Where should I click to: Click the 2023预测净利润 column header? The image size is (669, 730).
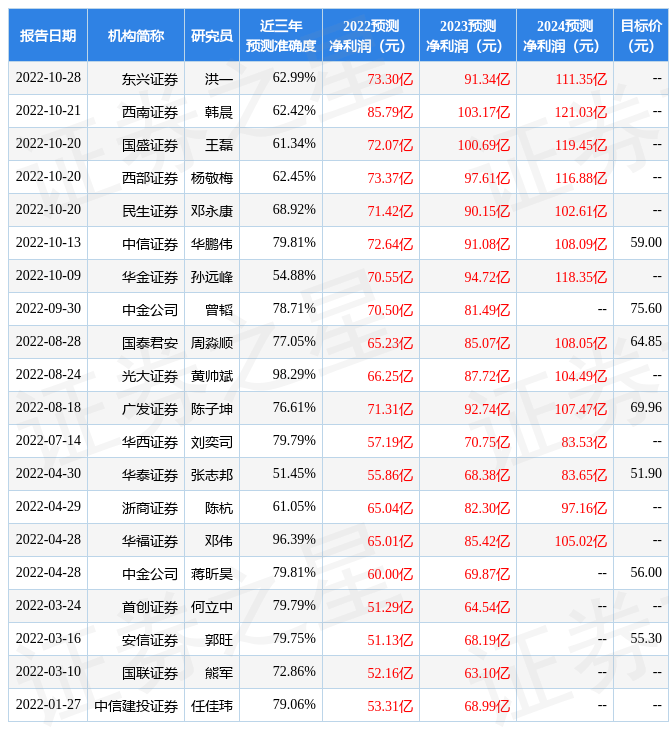[x=468, y=35]
